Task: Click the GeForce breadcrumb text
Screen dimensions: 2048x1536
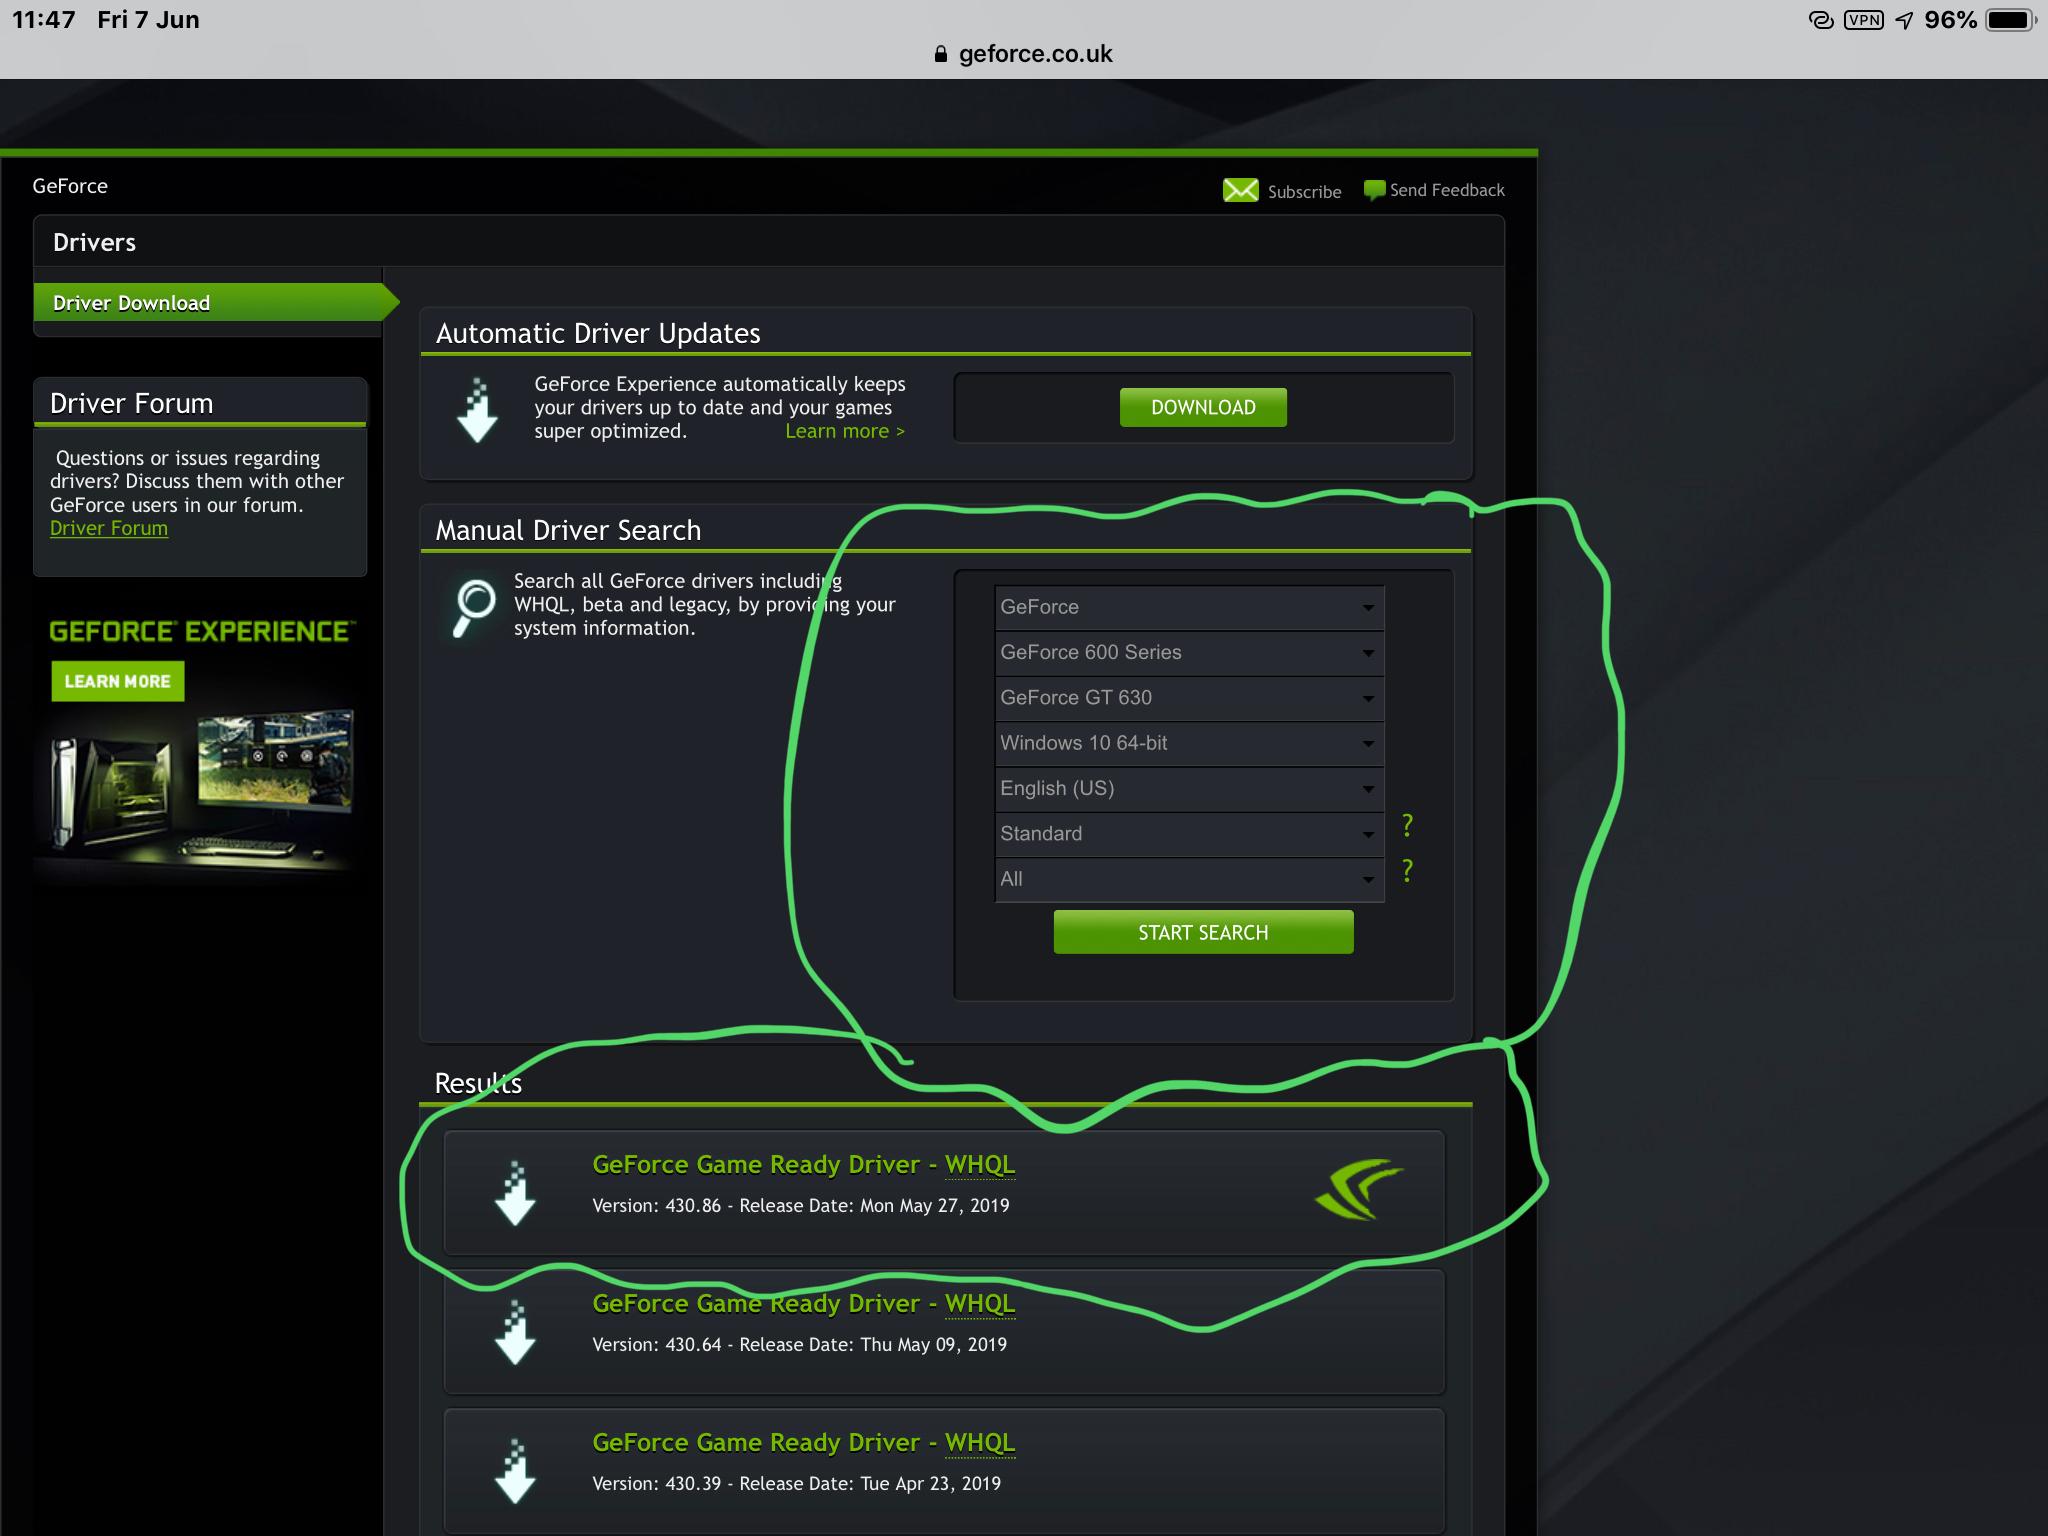Action: (70, 186)
